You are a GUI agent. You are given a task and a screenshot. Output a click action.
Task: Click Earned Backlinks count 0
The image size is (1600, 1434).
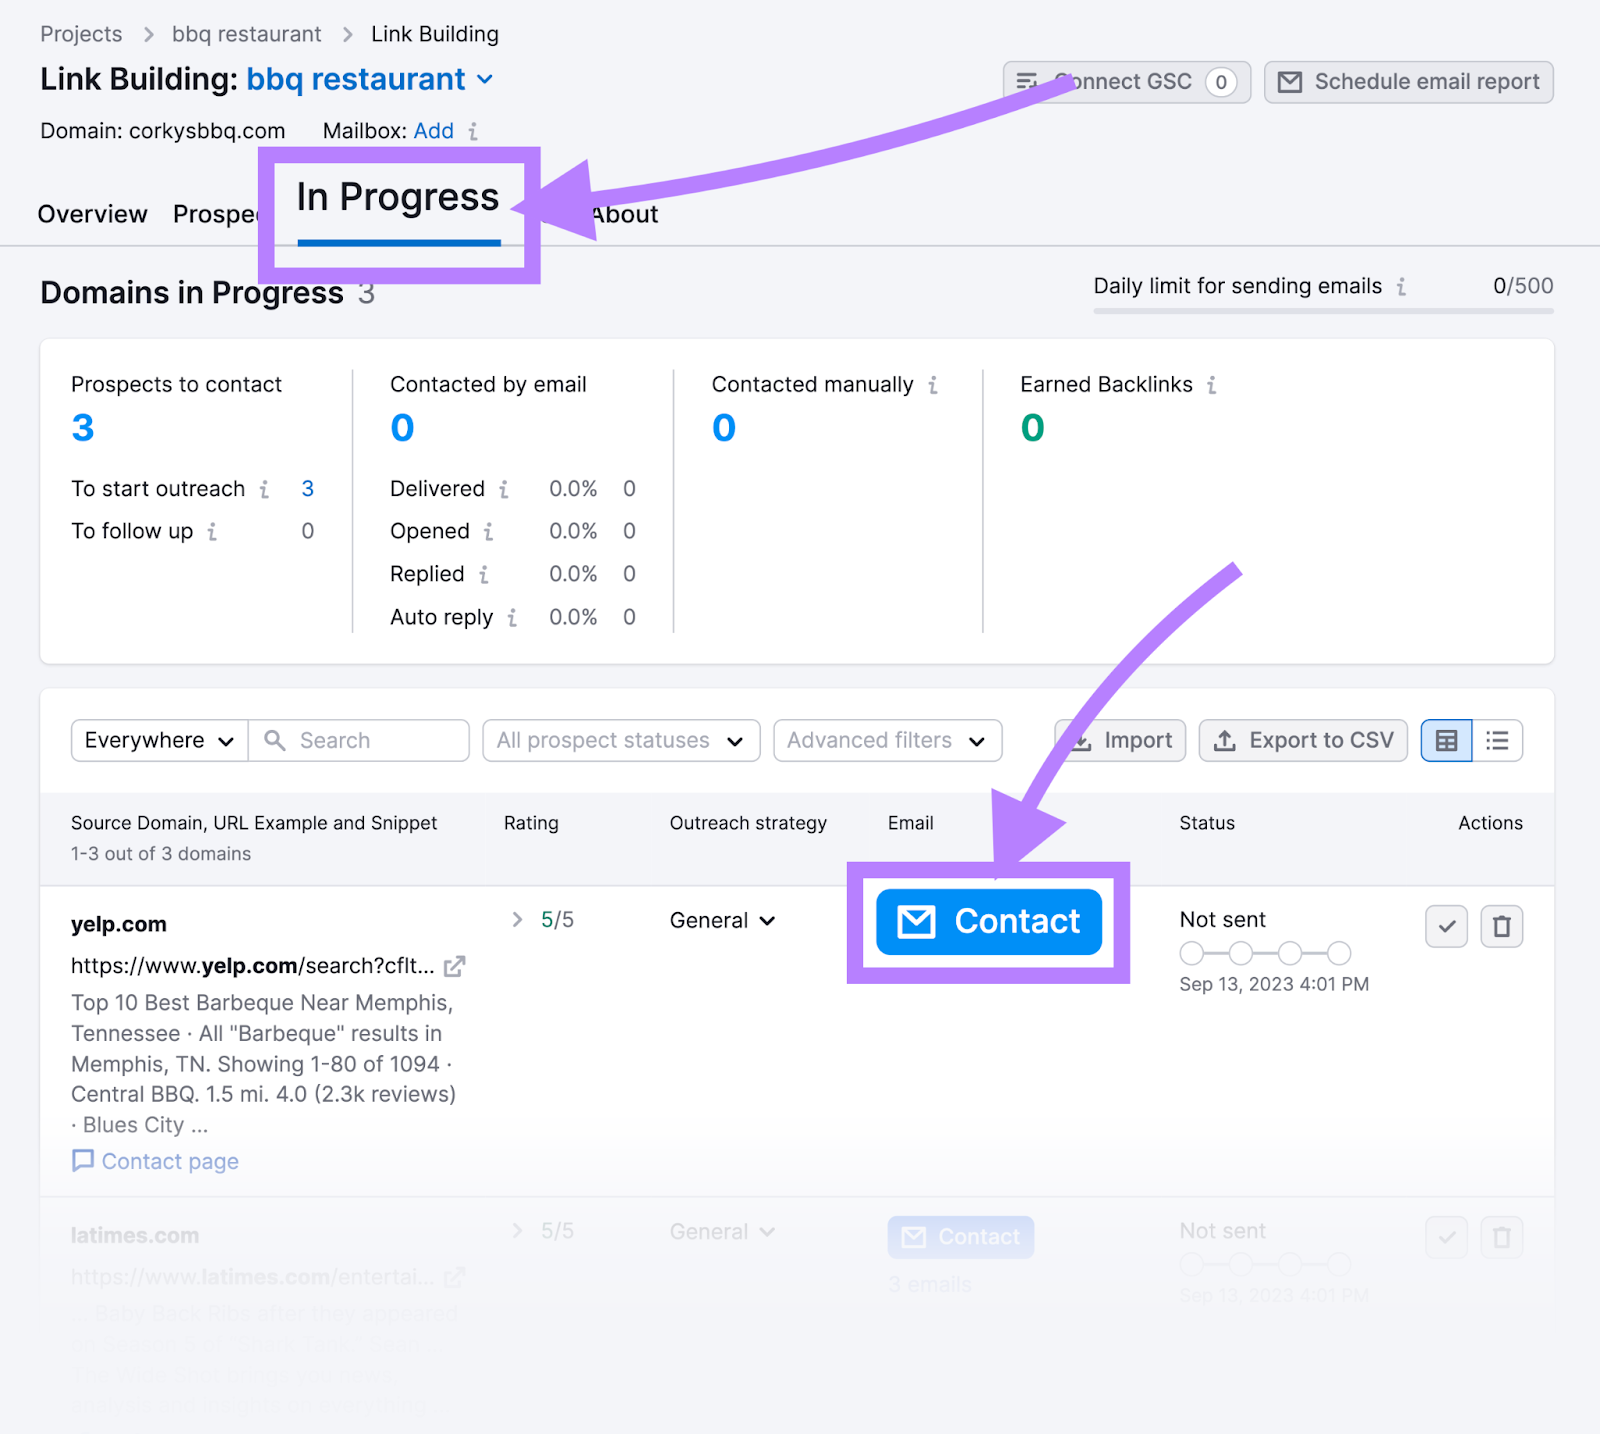1032,428
